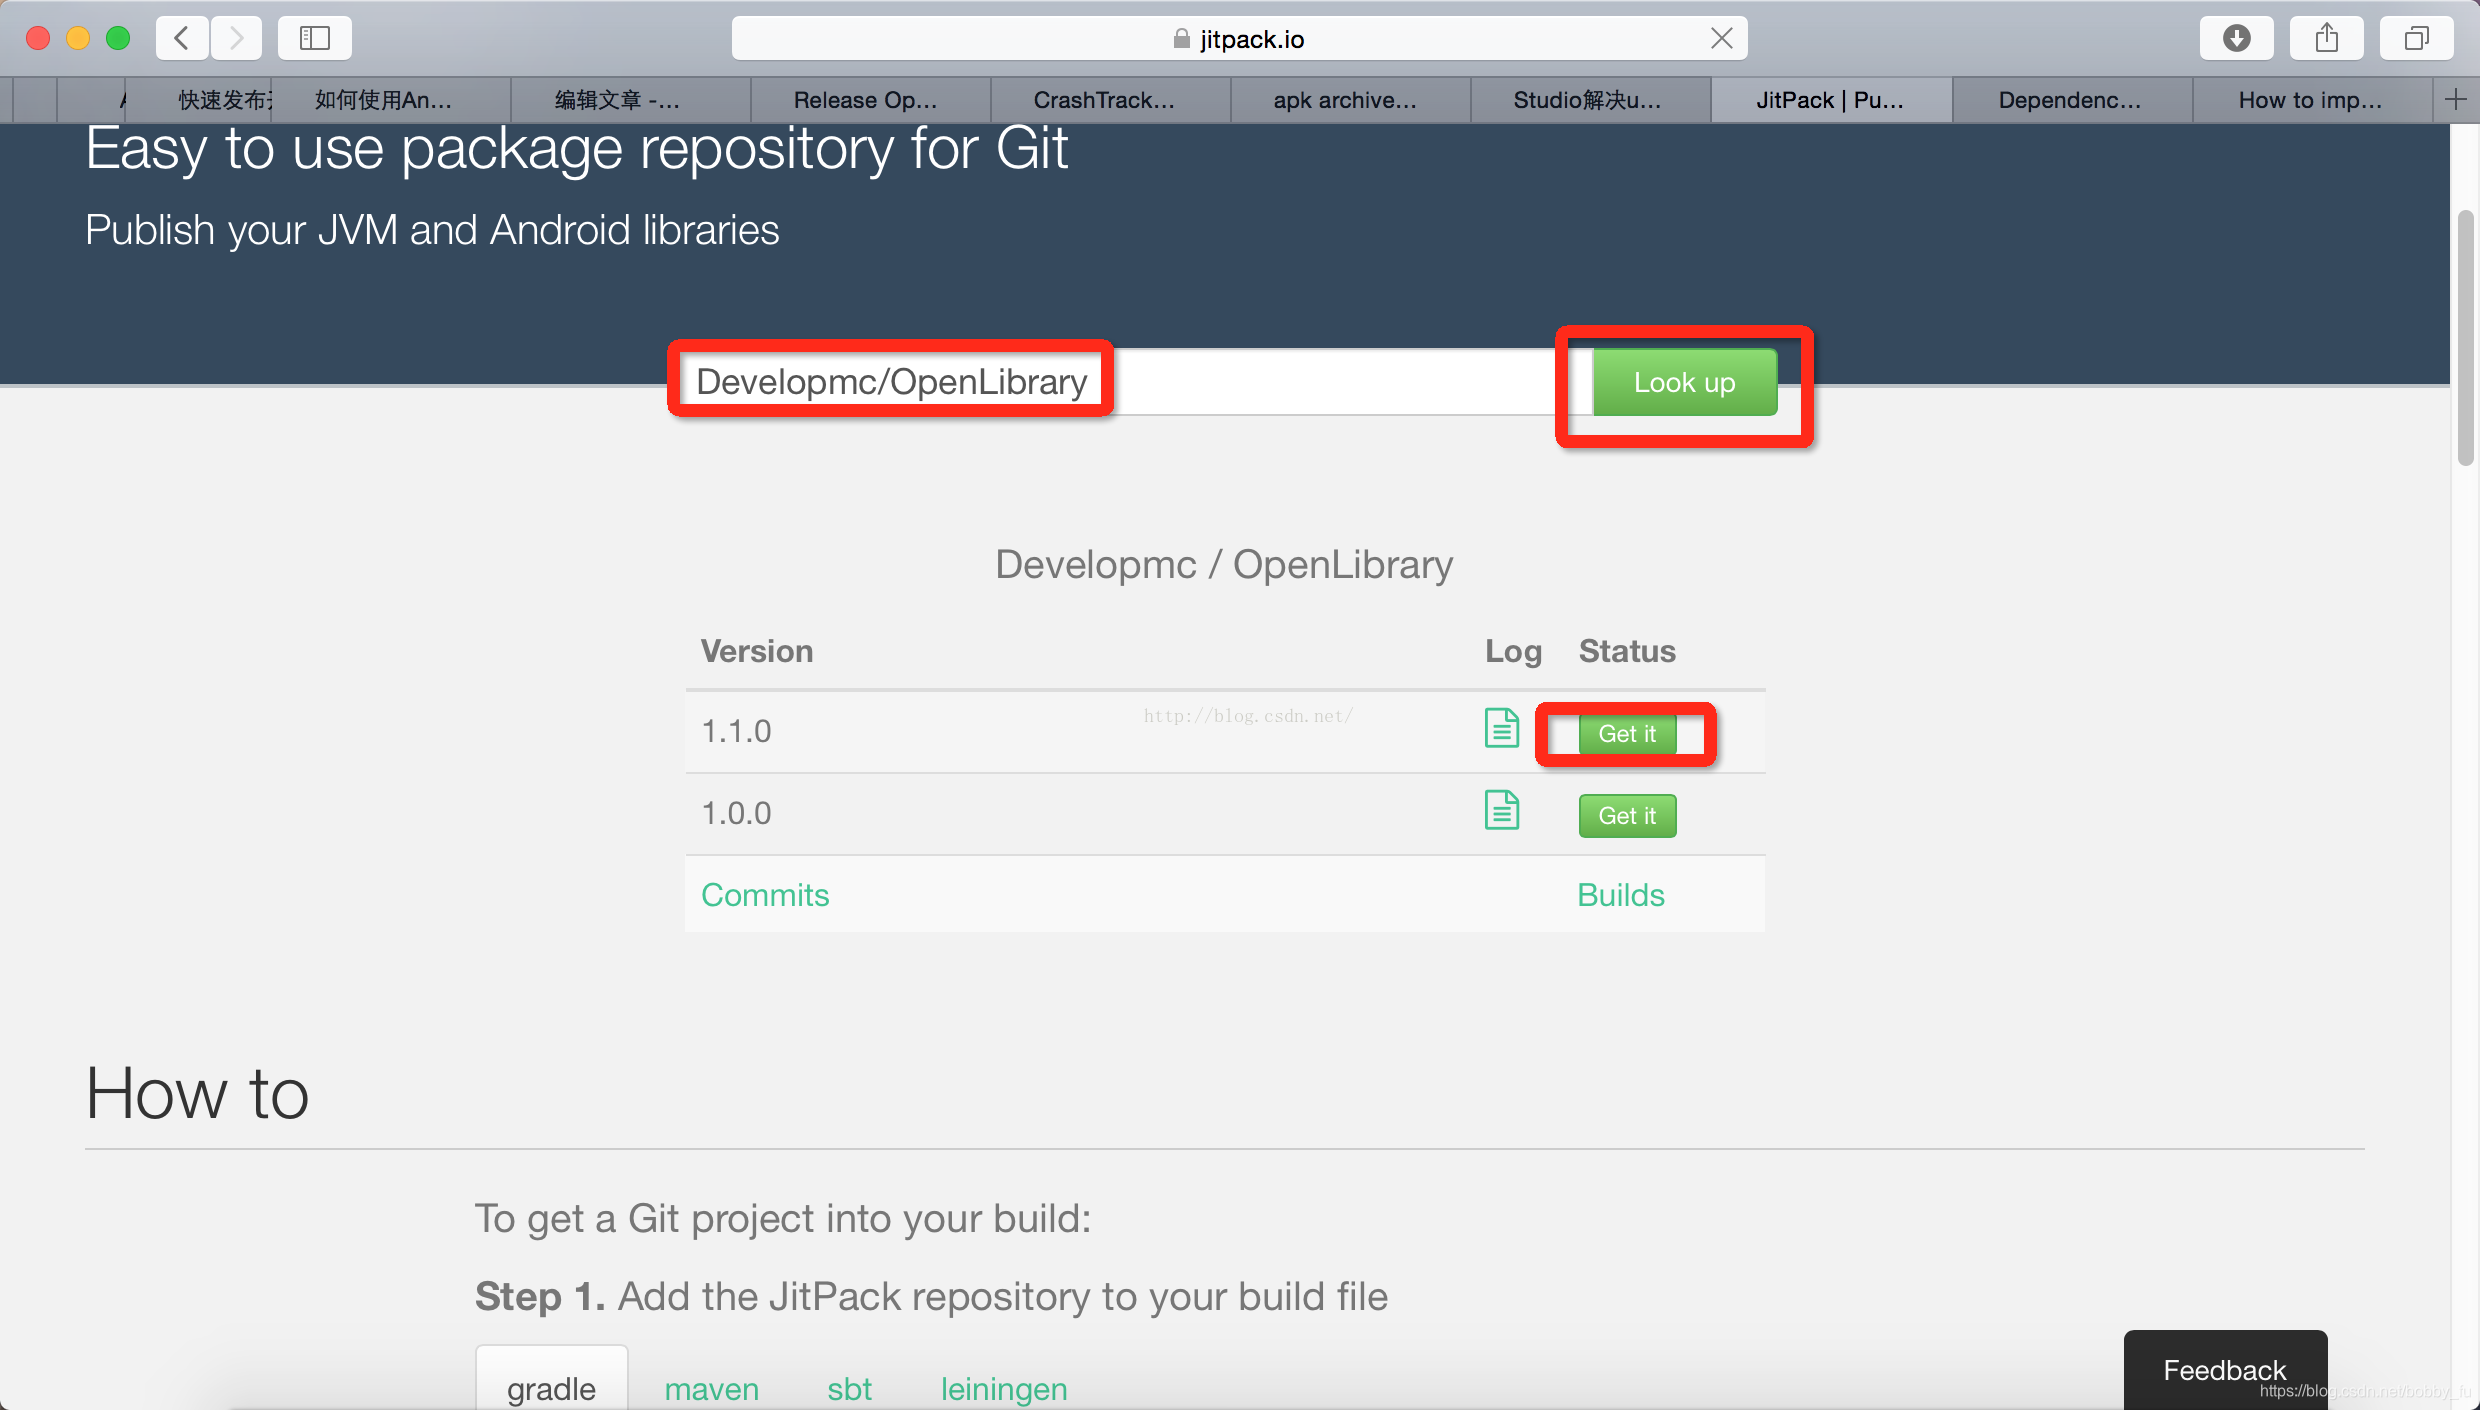Click the Developmc / OpenLibrary heading
The width and height of the screenshot is (2480, 1410).
click(x=1224, y=565)
